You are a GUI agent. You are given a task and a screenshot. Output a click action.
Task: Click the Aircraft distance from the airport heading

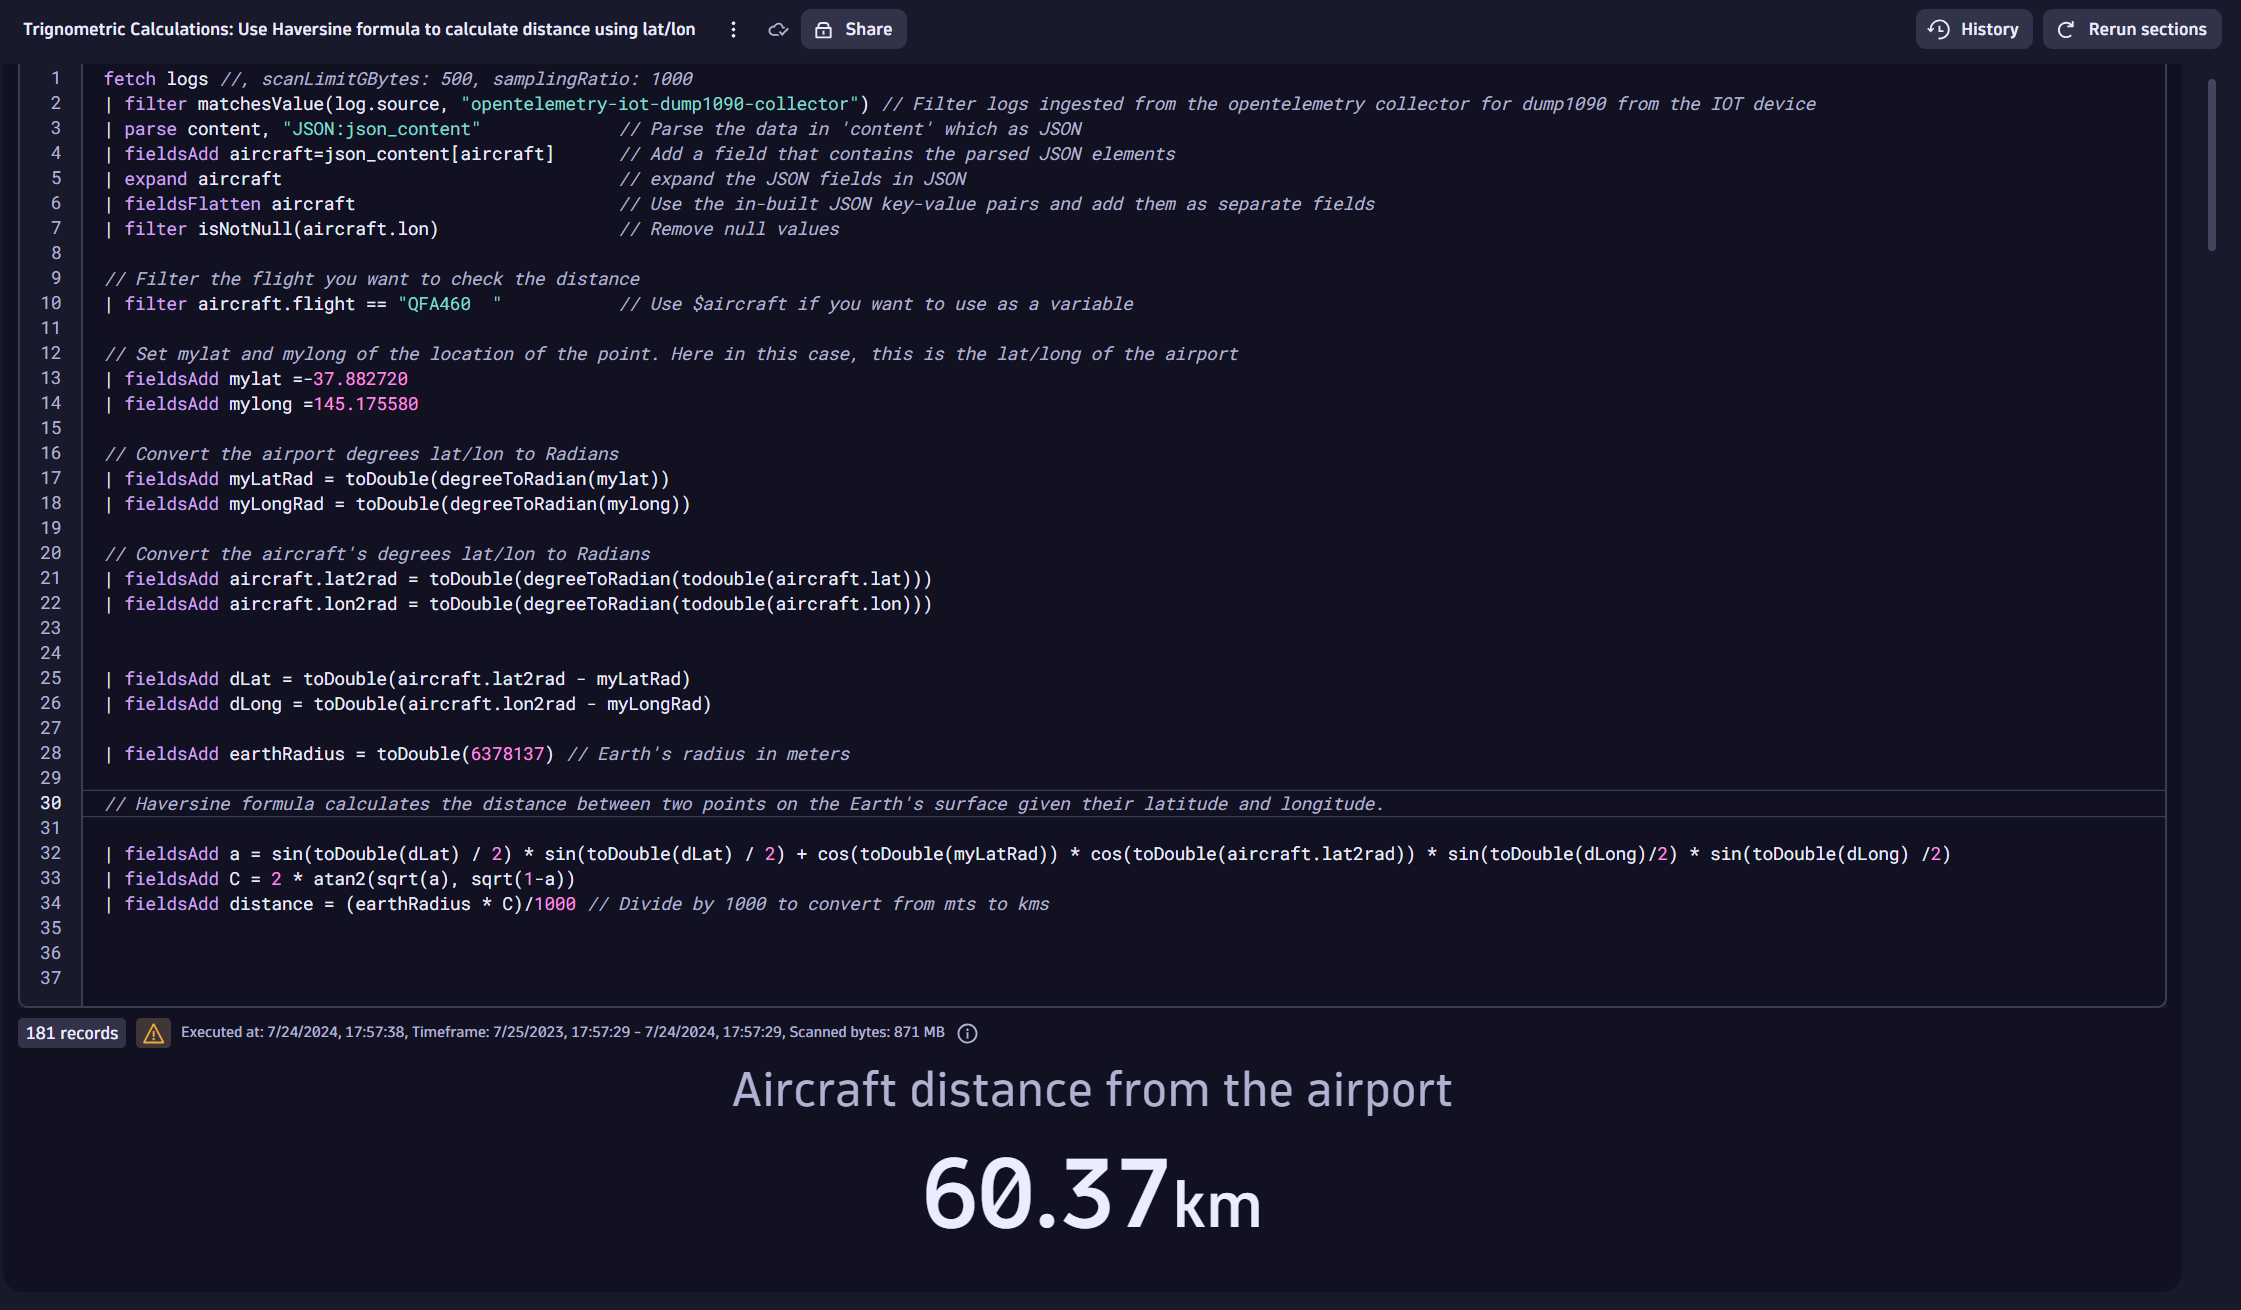1093,1090
